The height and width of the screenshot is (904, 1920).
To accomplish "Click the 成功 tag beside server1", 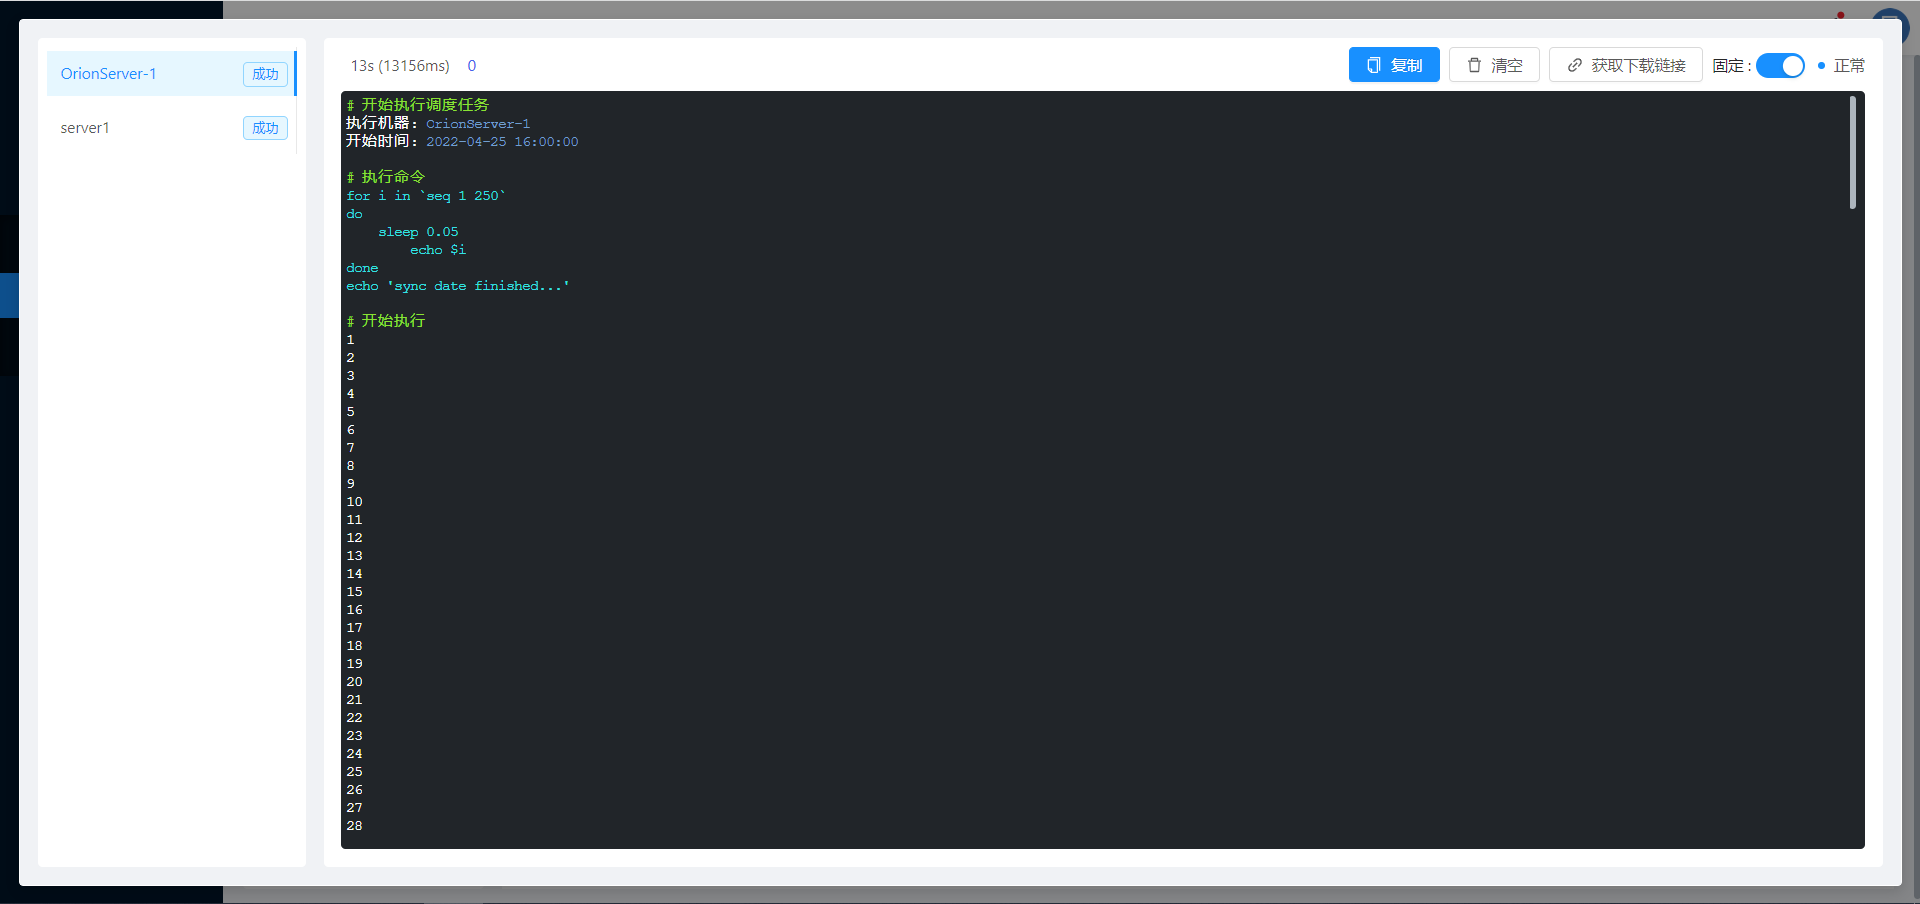I will (x=265, y=128).
